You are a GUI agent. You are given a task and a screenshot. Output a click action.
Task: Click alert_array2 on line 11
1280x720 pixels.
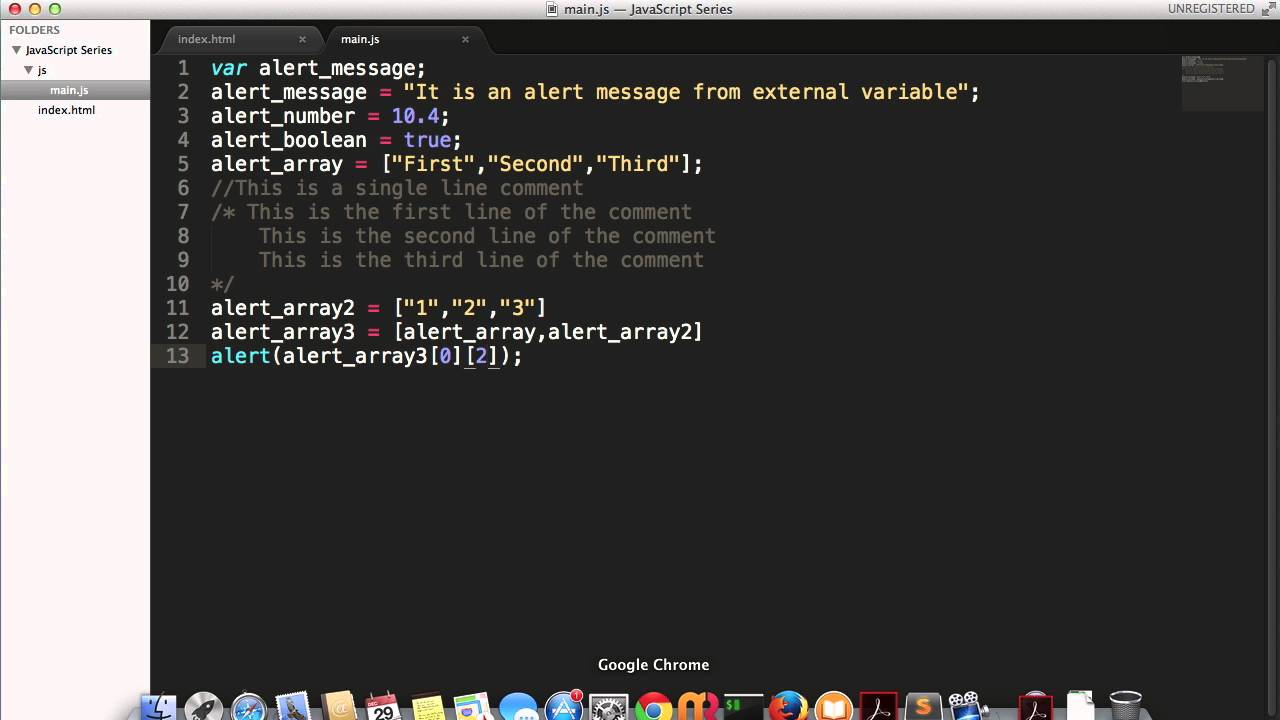coord(283,308)
